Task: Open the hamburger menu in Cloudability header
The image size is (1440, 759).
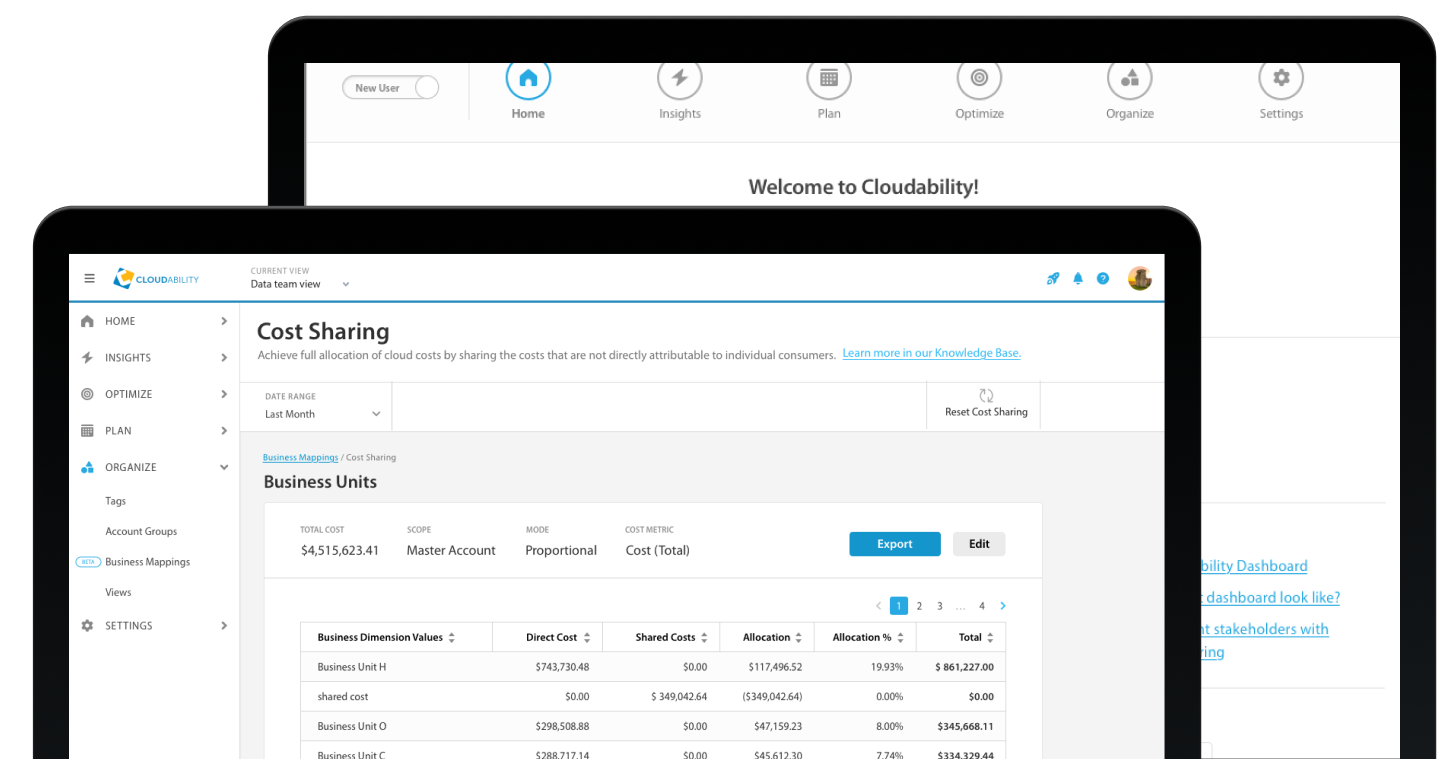Action: tap(89, 279)
